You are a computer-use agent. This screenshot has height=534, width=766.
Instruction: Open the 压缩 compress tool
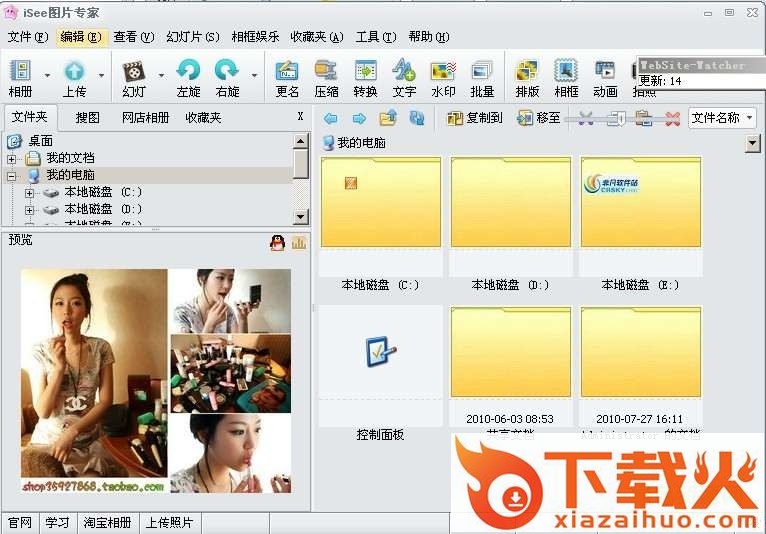point(326,72)
